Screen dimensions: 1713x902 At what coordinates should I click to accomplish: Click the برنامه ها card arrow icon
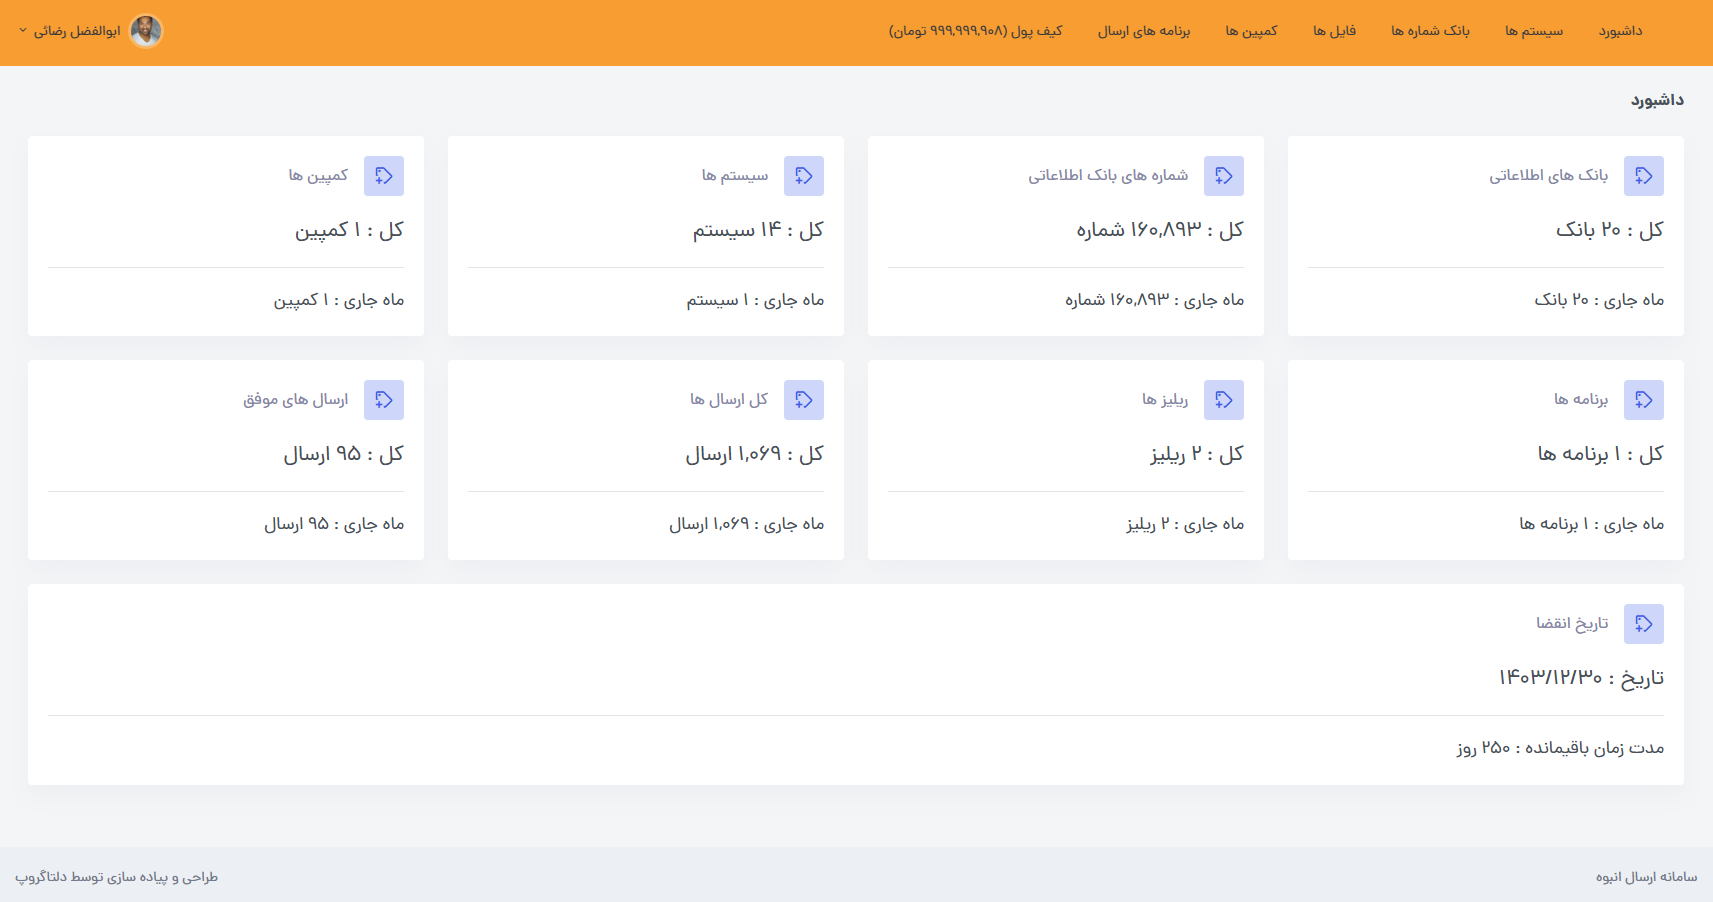(x=1645, y=399)
